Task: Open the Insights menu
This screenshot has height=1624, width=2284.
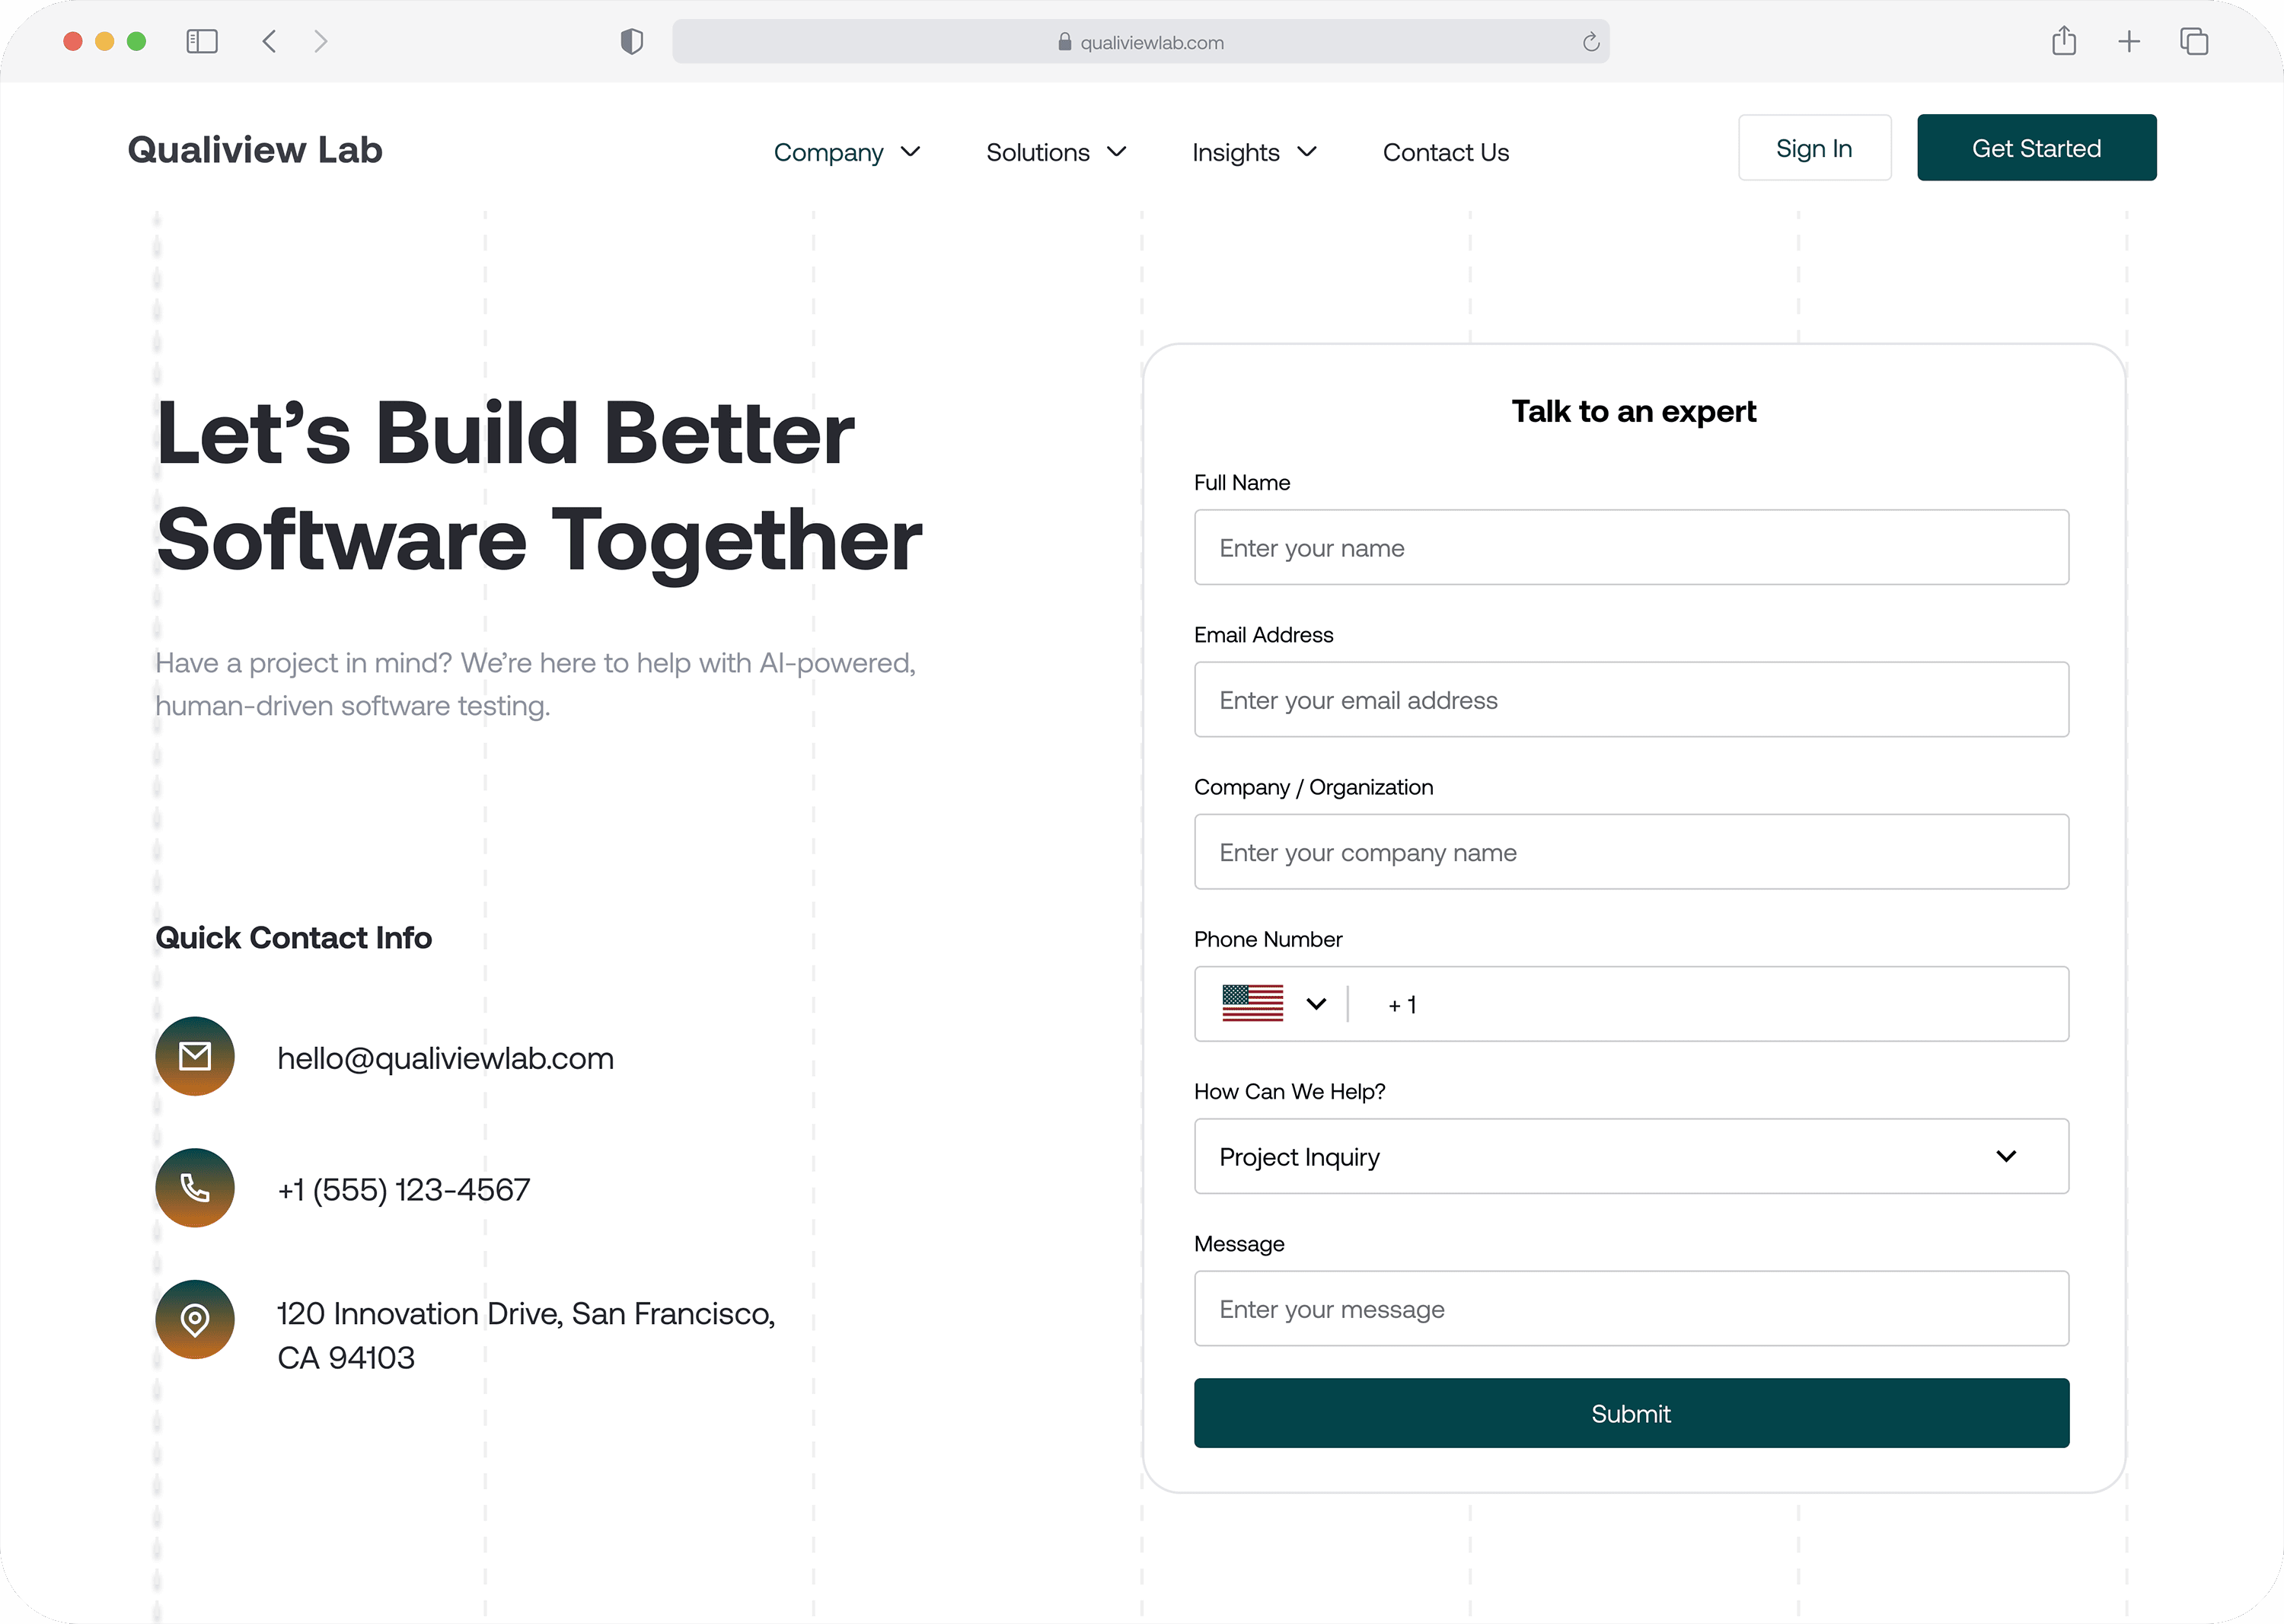Action: pos(1254,152)
